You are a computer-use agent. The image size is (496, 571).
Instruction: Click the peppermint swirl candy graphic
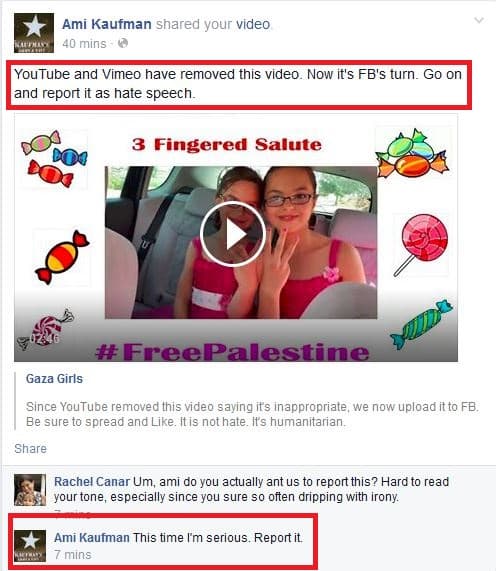click(45, 330)
